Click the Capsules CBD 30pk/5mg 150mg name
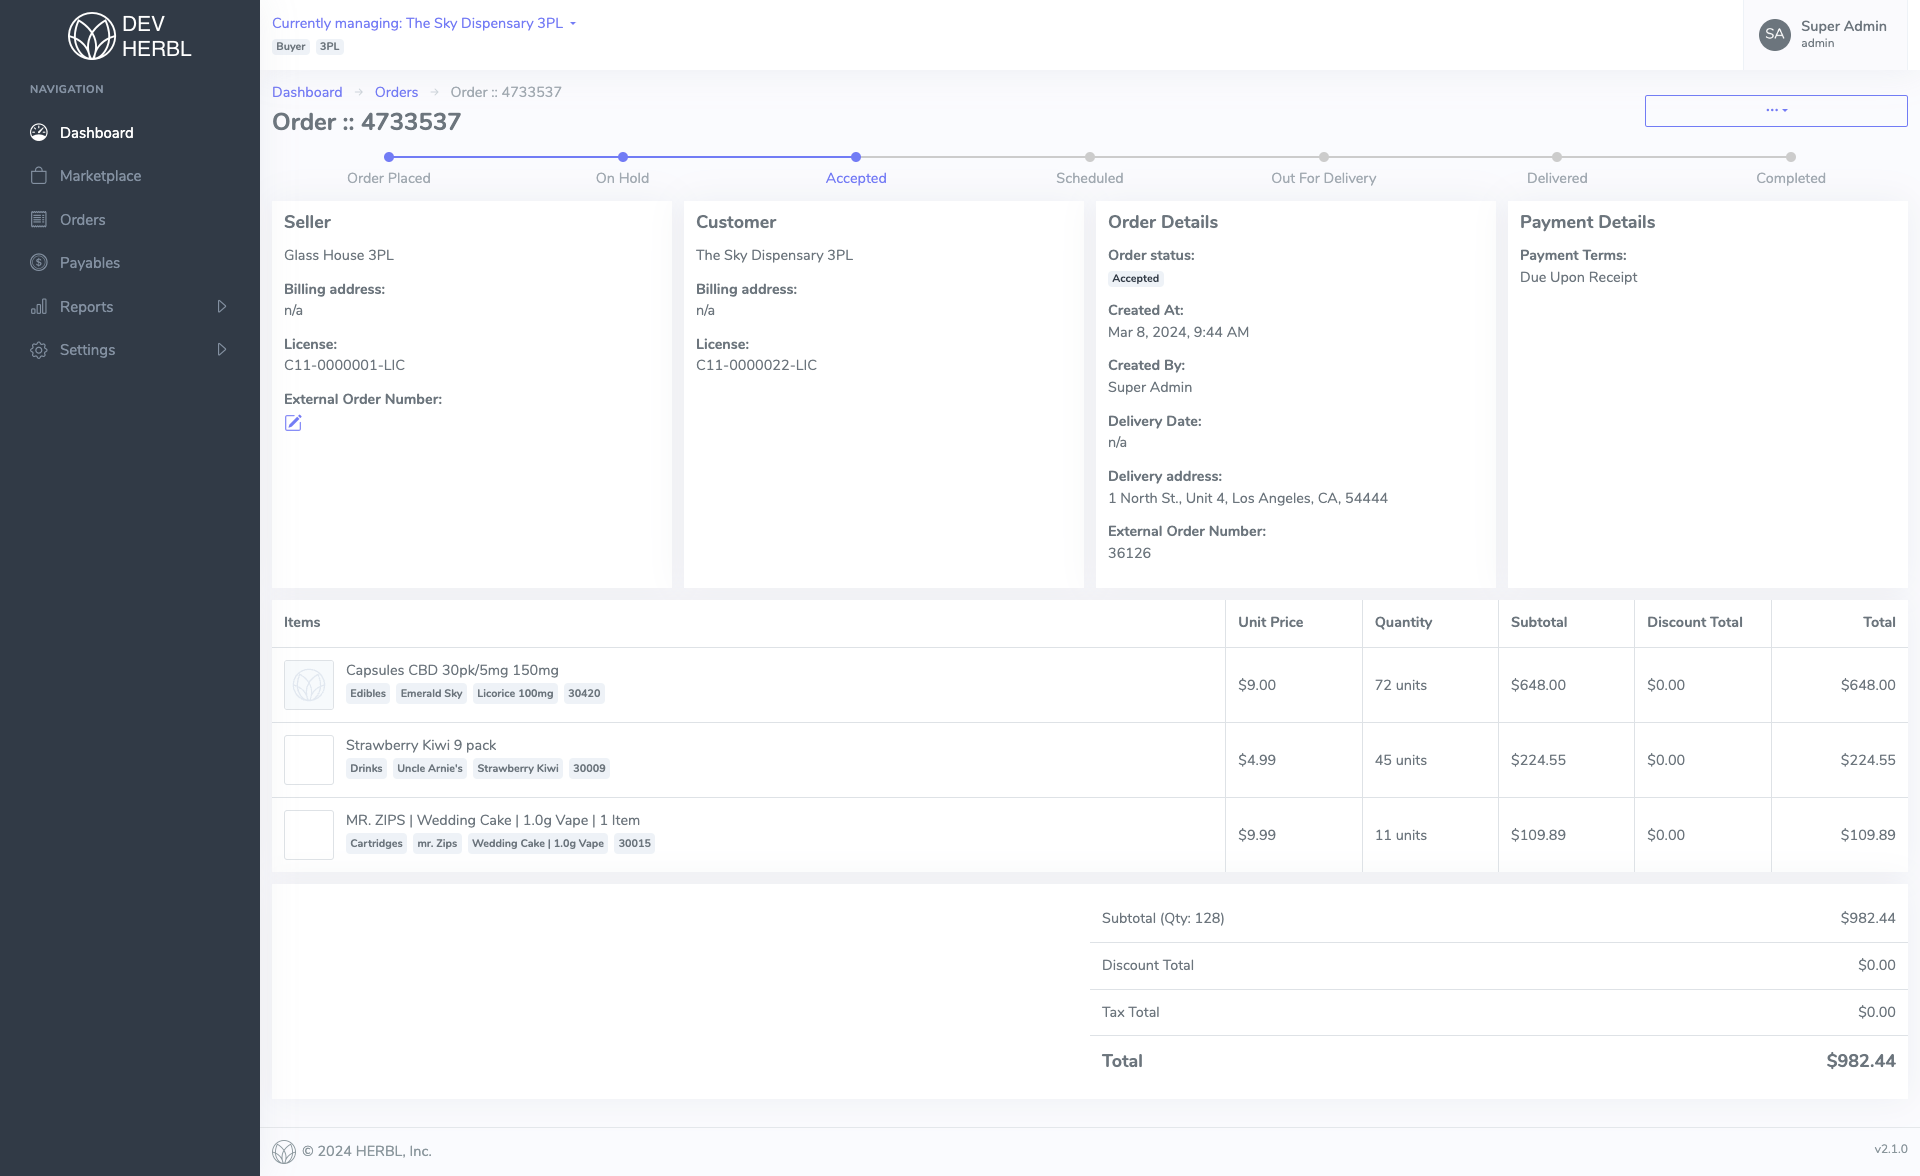Image resolution: width=1920 pixels, height=1176 pixels. 452,670
